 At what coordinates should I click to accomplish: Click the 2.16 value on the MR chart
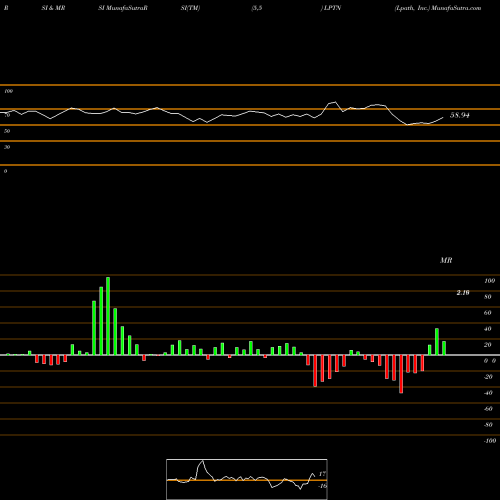click(x=463, y=293)
